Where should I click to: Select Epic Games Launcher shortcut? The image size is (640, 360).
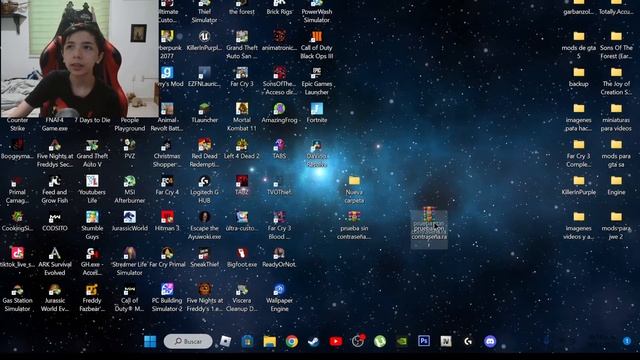(x=317, y=81)
